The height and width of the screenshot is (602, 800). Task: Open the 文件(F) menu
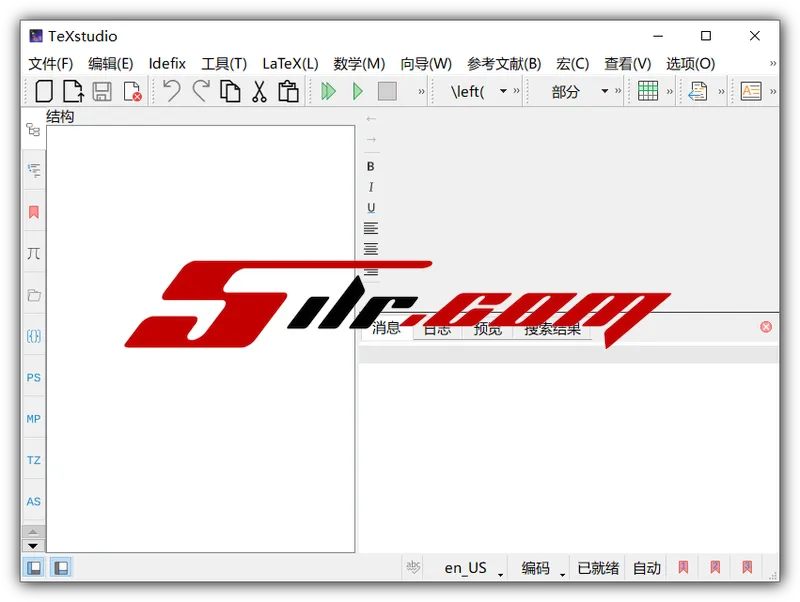[51, 64]
